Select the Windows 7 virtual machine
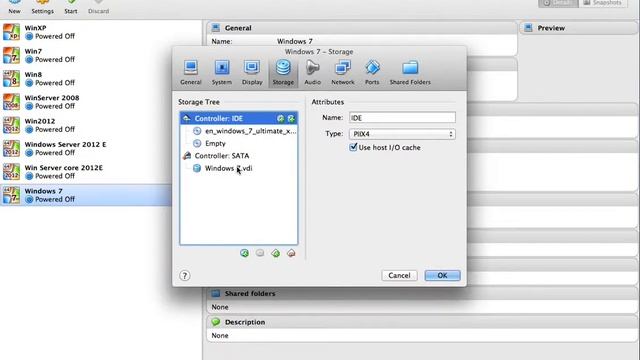The width and height of the screenshot is (640, 360). pos(86,195)
